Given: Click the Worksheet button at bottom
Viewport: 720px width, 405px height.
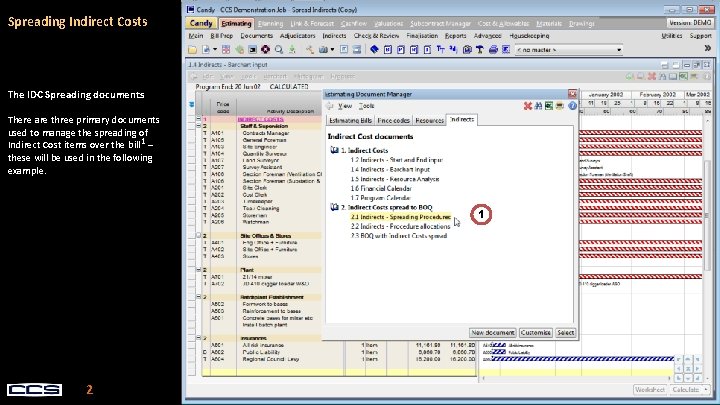Looking at the screenshot, I should click(650, 390).
